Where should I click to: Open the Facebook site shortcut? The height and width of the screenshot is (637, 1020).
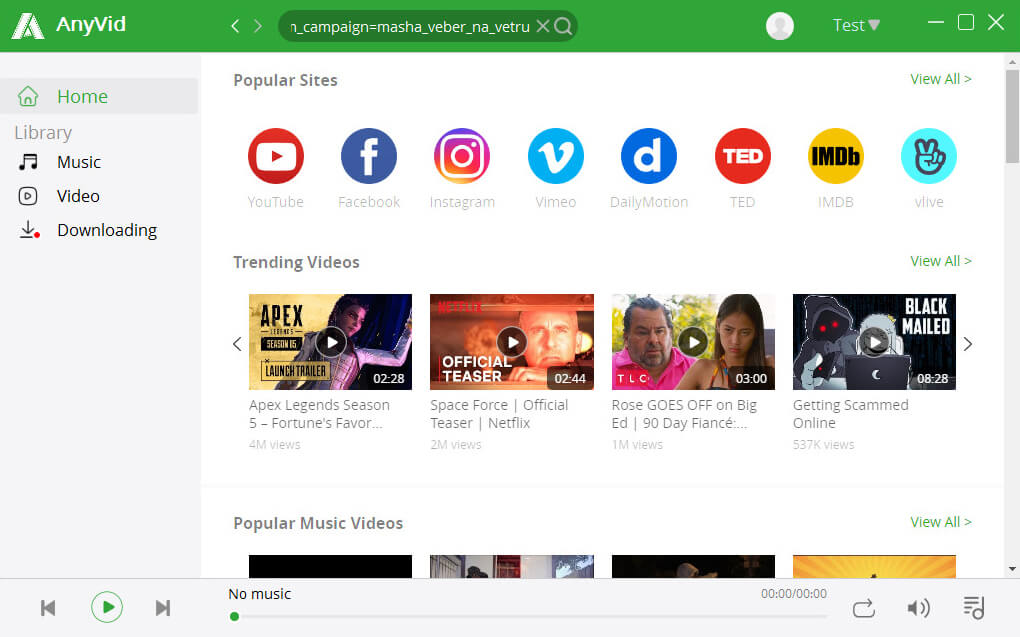point(369,156)
